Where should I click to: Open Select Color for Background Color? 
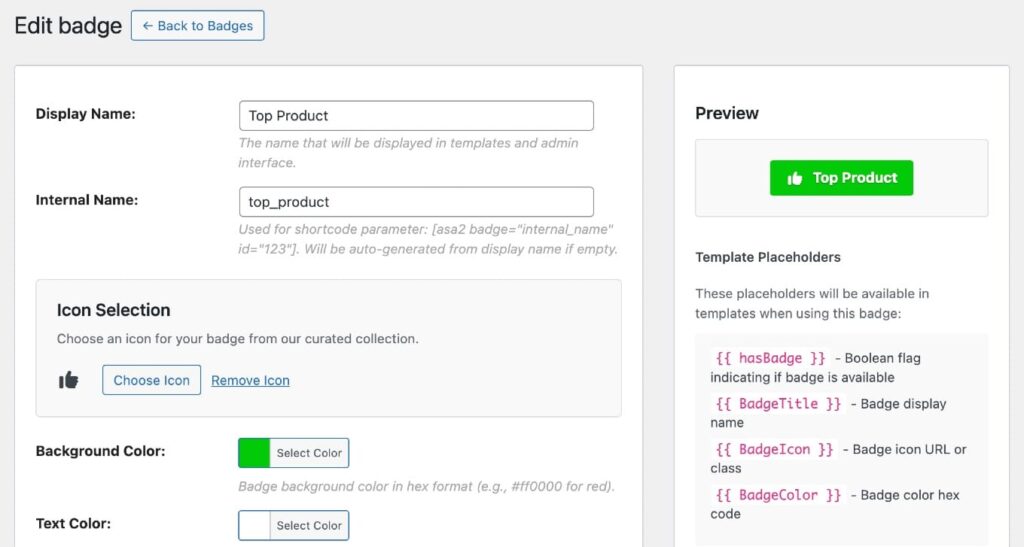[309, 453]
